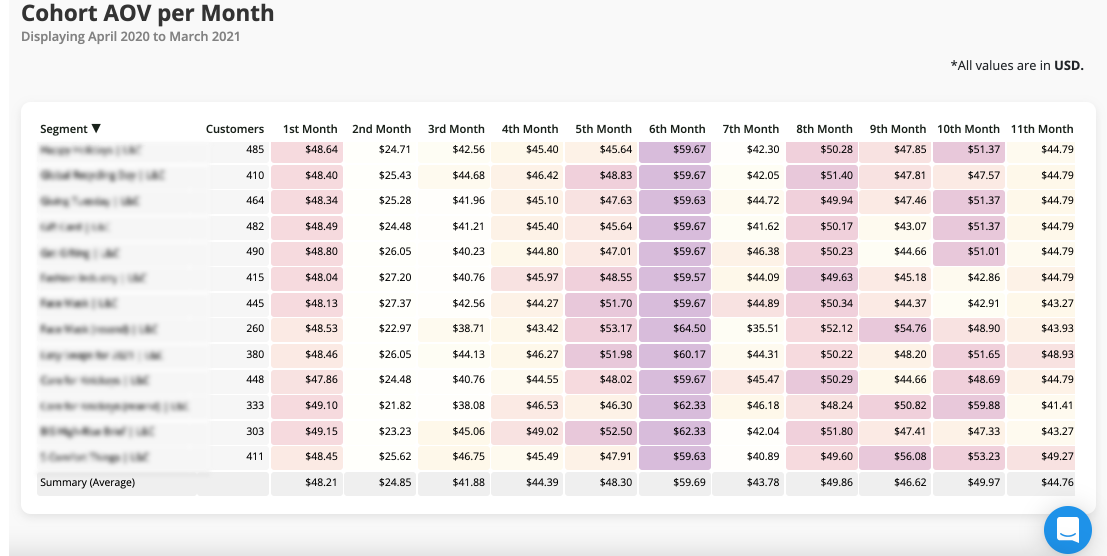Click the customers value 490

tap(255, 252)
